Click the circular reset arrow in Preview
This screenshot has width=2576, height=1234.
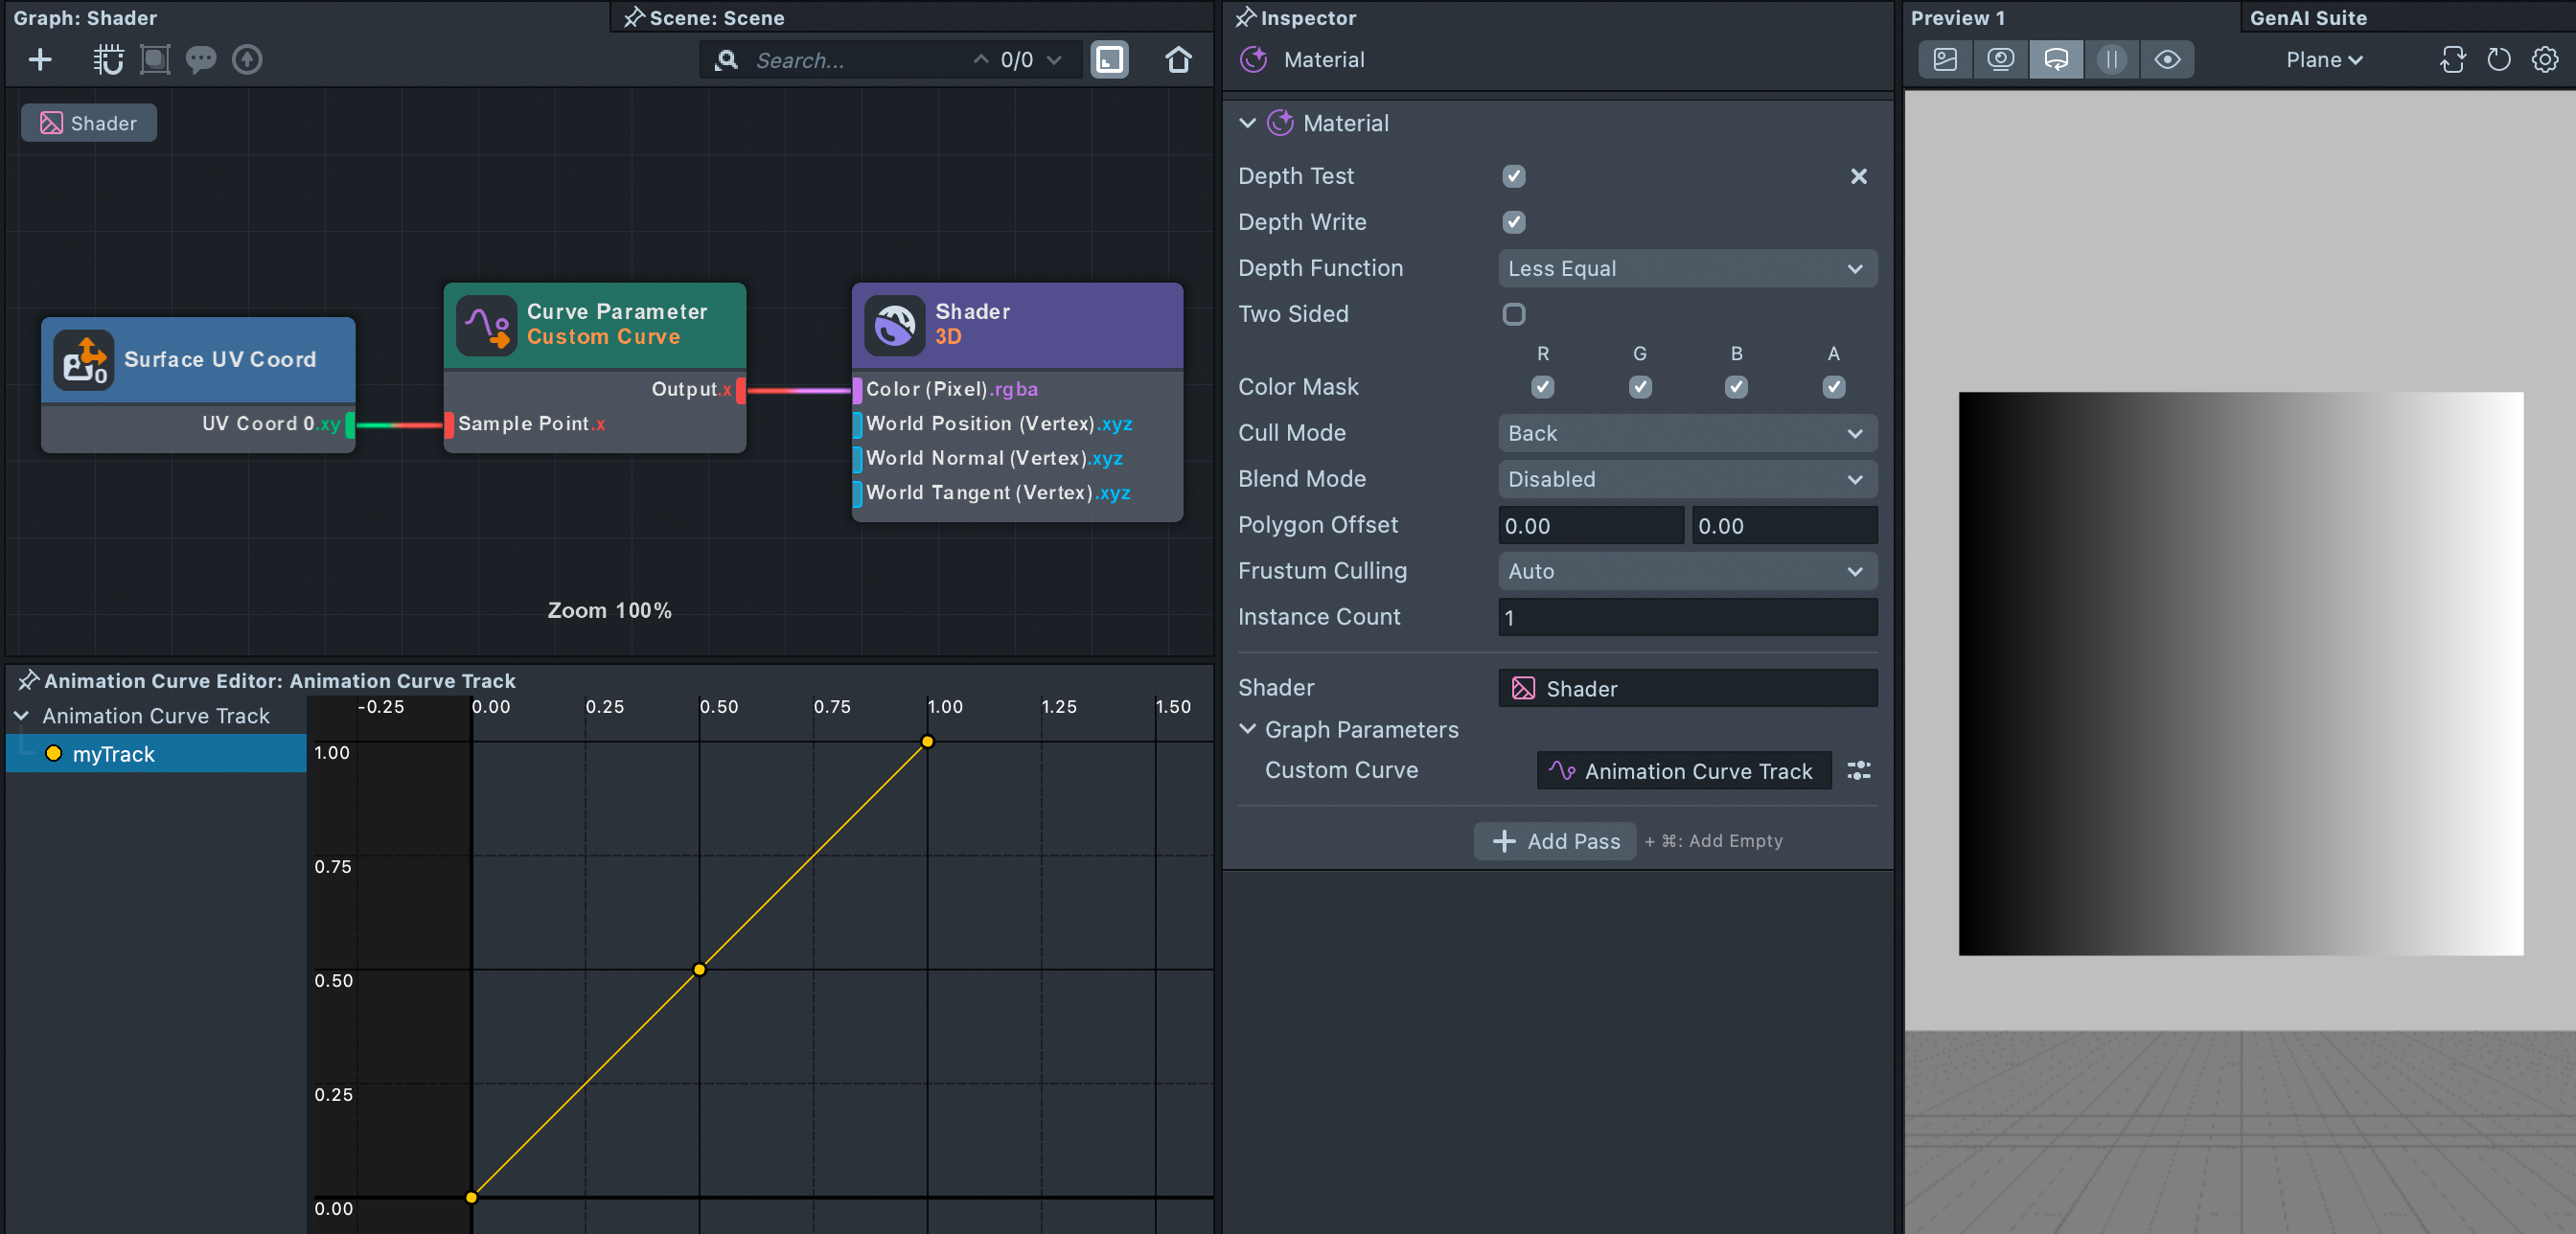click(x=2498, y=60)
